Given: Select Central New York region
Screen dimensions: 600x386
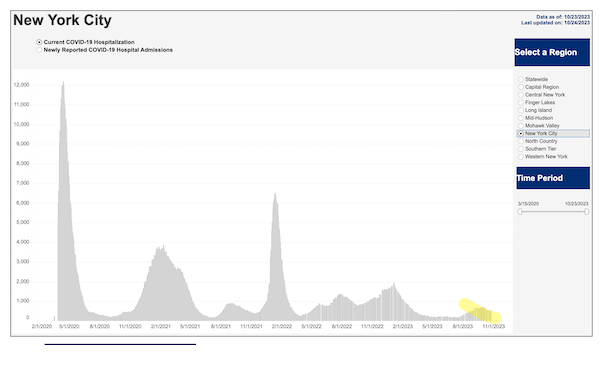Looking at the screenshot, I should click(521, 95).
